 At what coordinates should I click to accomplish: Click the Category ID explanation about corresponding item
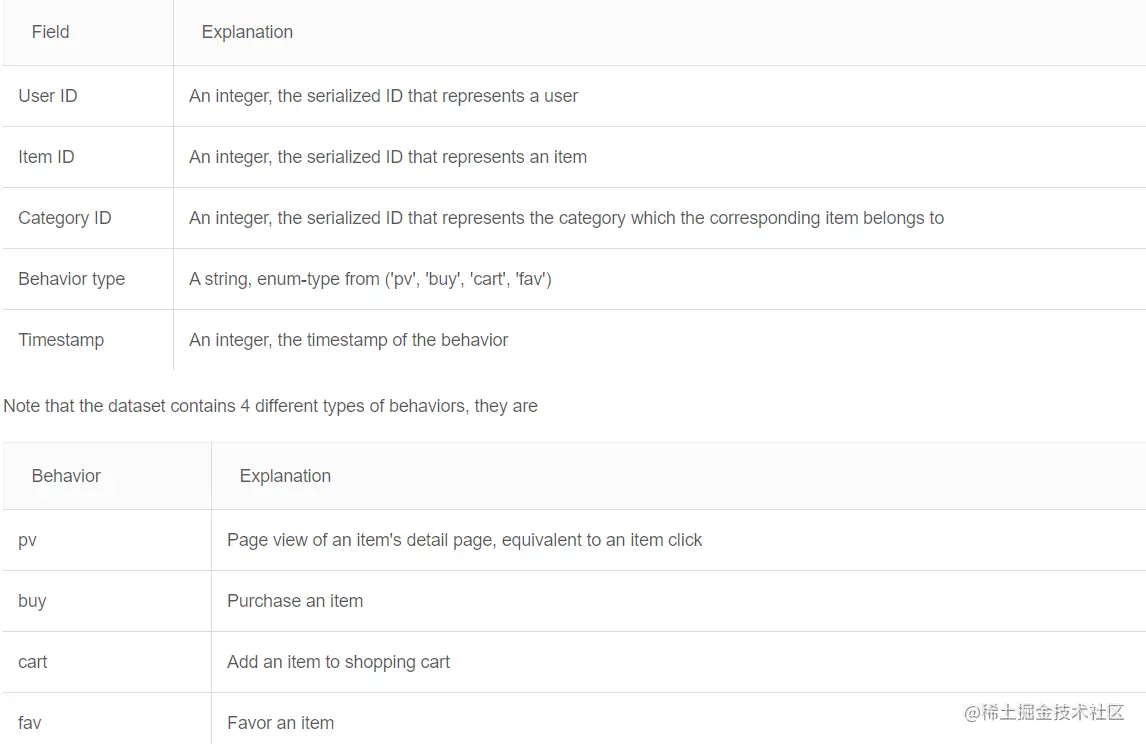(x=566, y=218)
